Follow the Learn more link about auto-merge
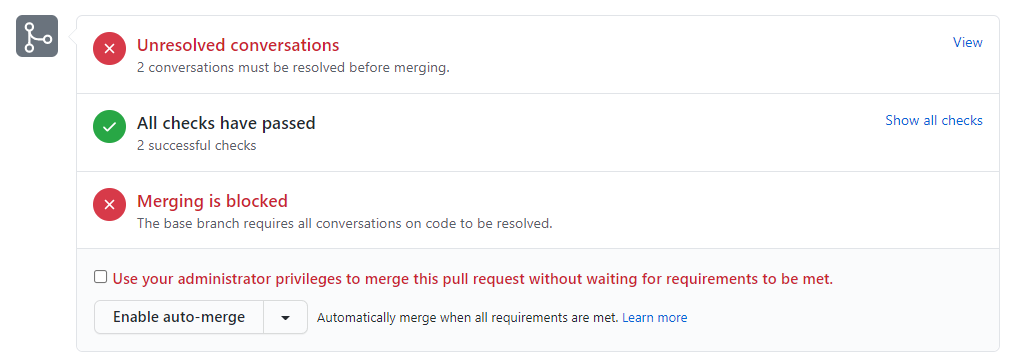This screenshot has height=361, width=1014. tap(654, 318)
